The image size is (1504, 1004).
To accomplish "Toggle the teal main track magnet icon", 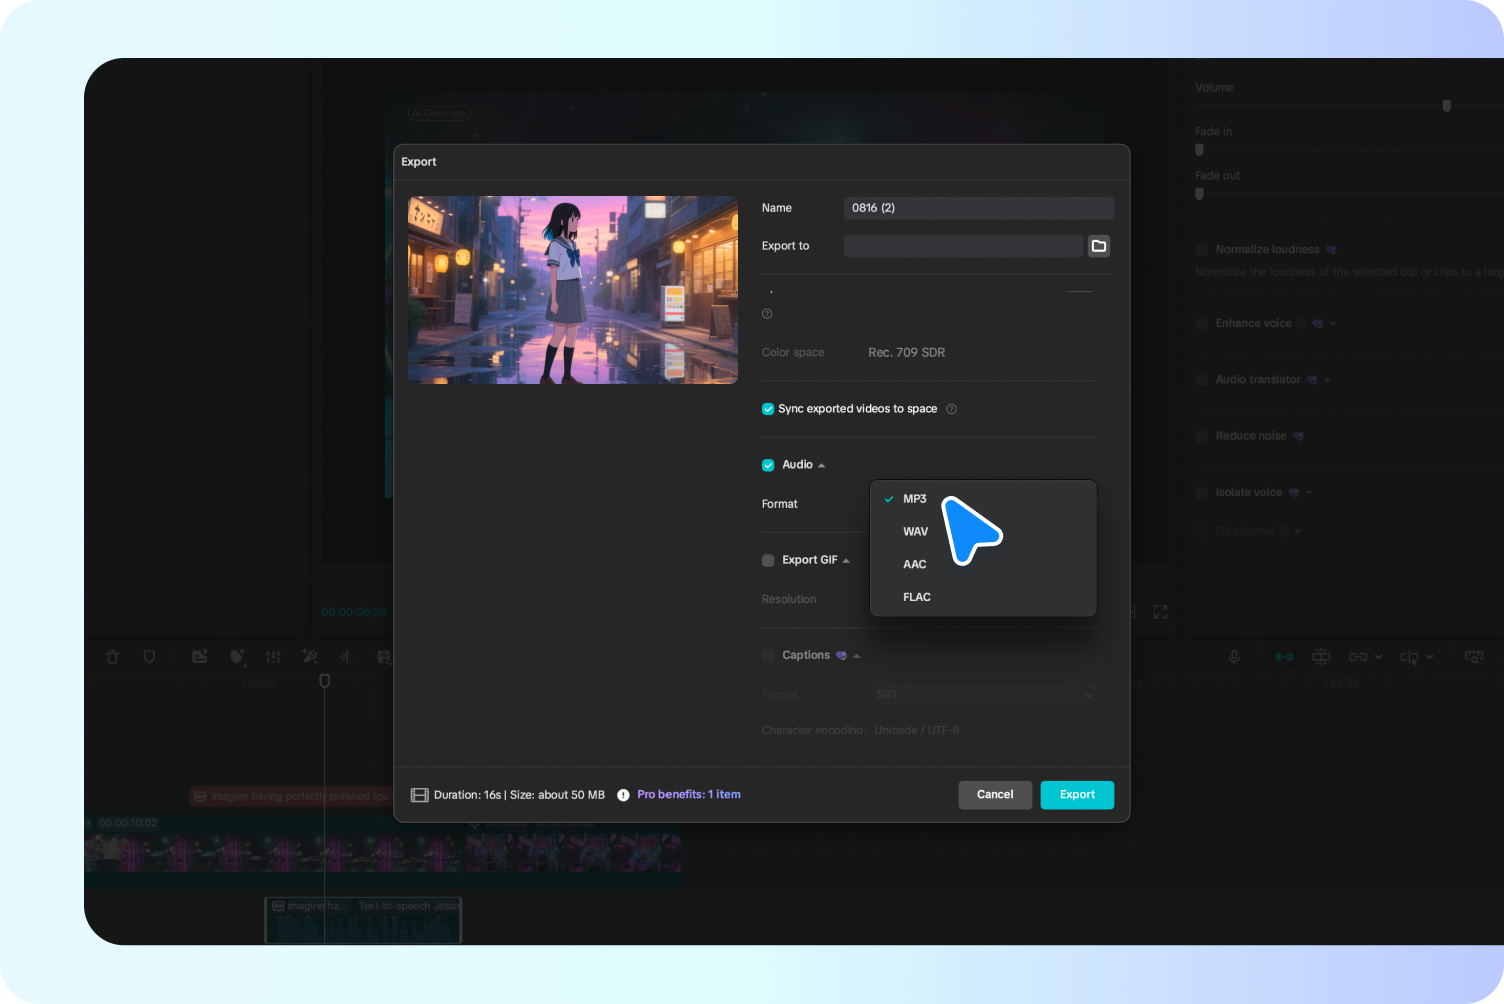I will (1284, 657).
